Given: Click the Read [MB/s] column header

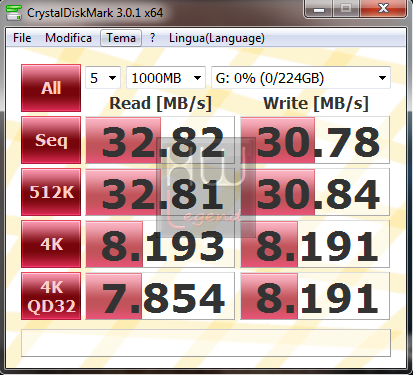Looking at the screenshot, I should (x=161, y=103).
